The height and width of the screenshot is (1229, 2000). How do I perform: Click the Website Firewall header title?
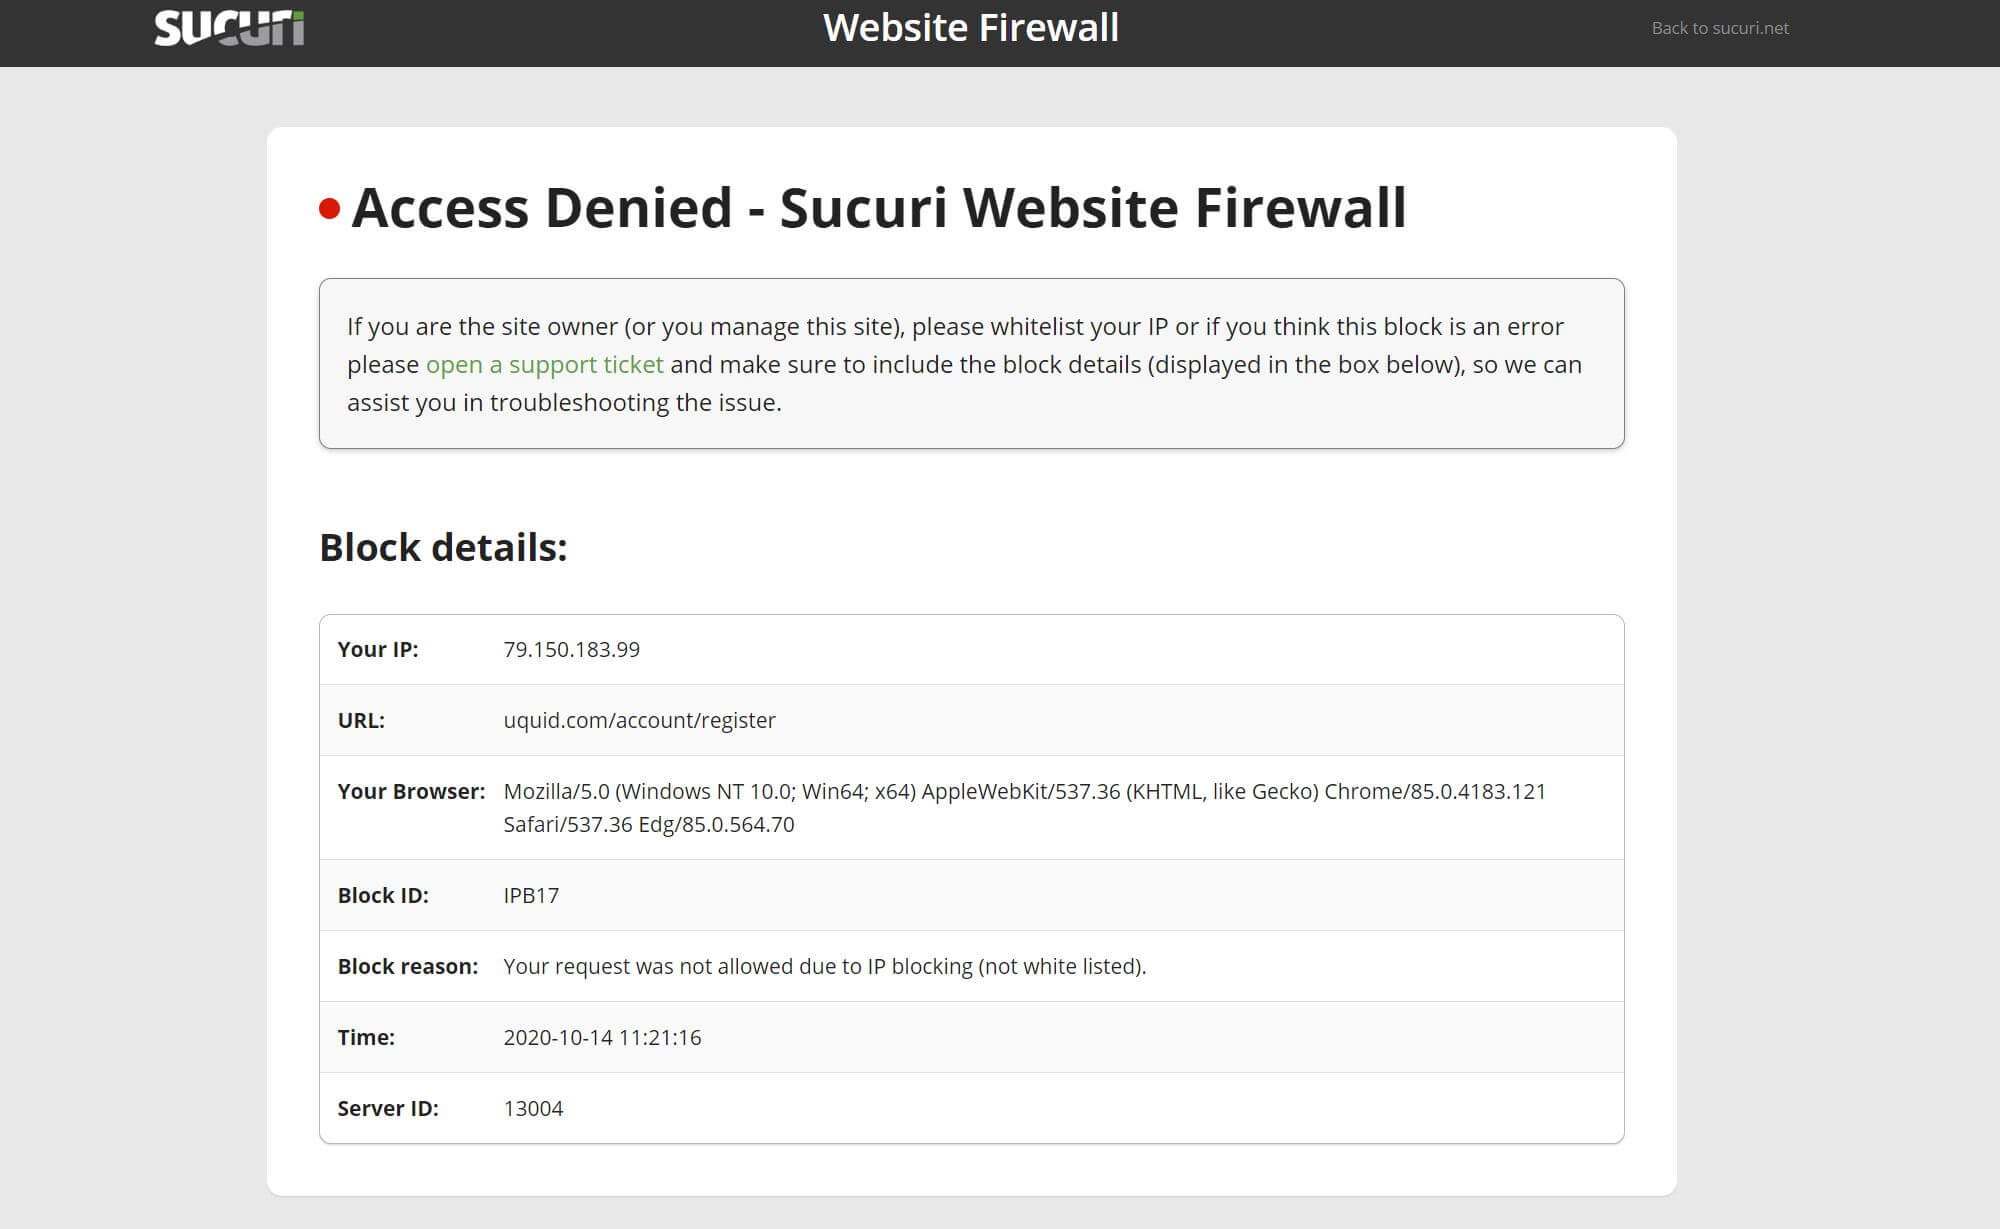point(971,28)
